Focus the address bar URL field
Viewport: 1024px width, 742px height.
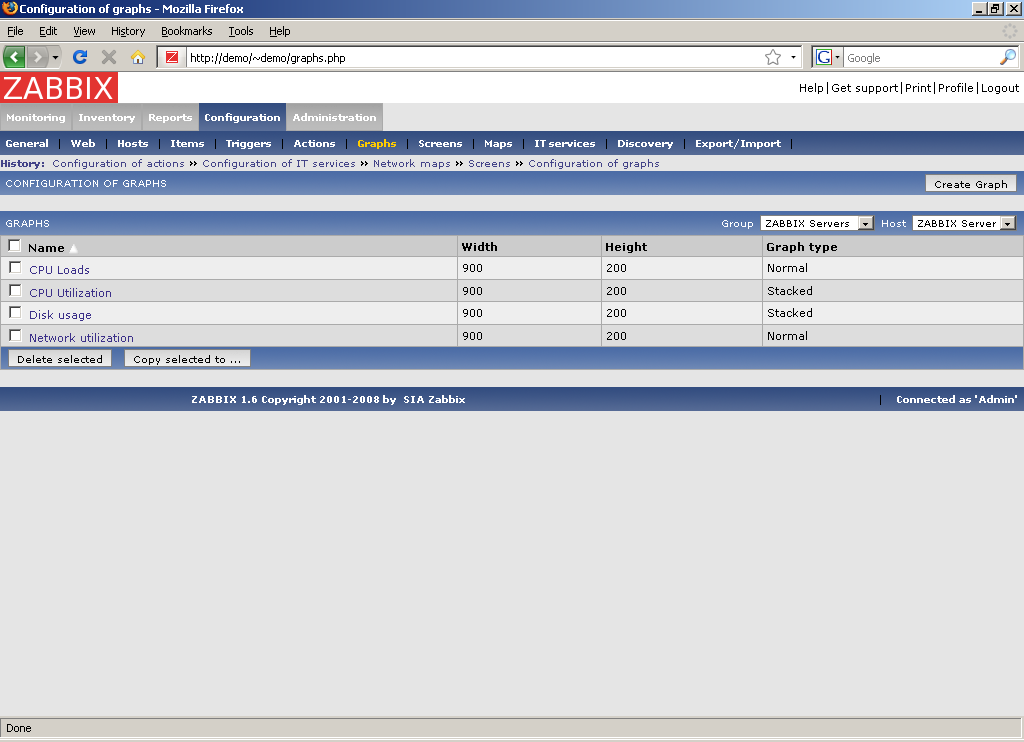point(473,57)
